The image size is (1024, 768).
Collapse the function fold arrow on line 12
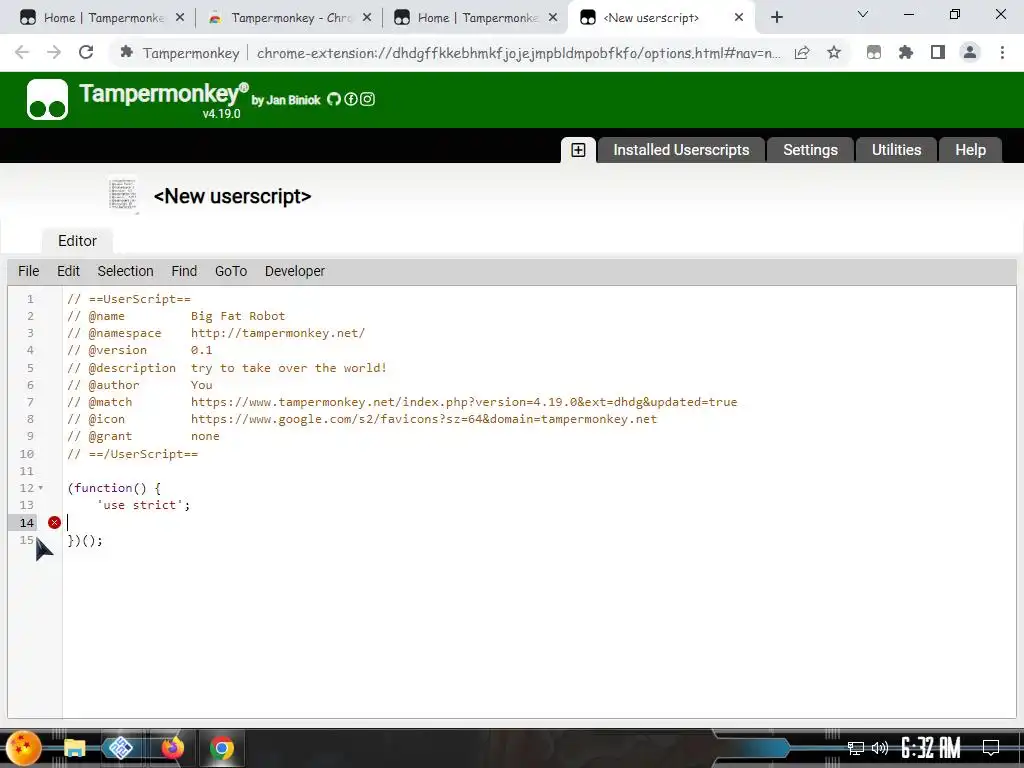(40, 488)
